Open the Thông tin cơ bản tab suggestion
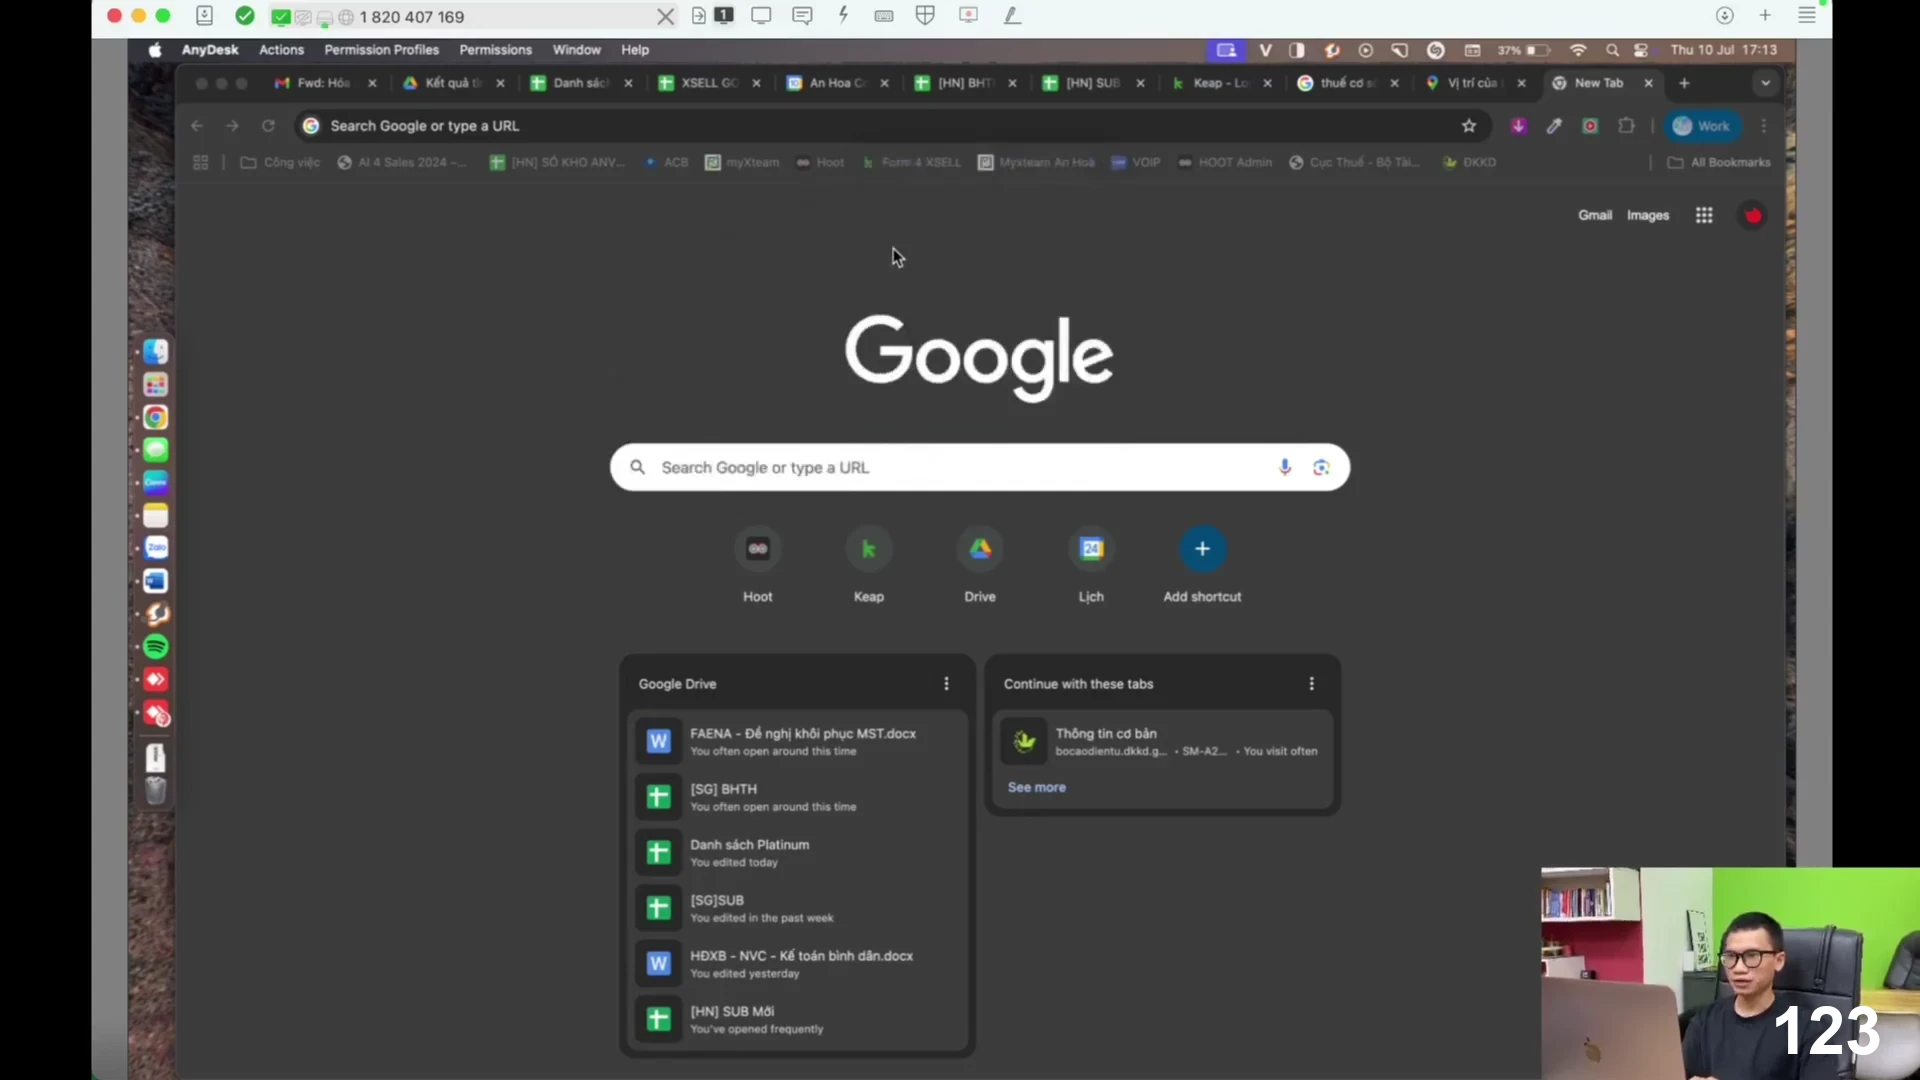Screen dimensions: 1920x1080 point(1163,742)
